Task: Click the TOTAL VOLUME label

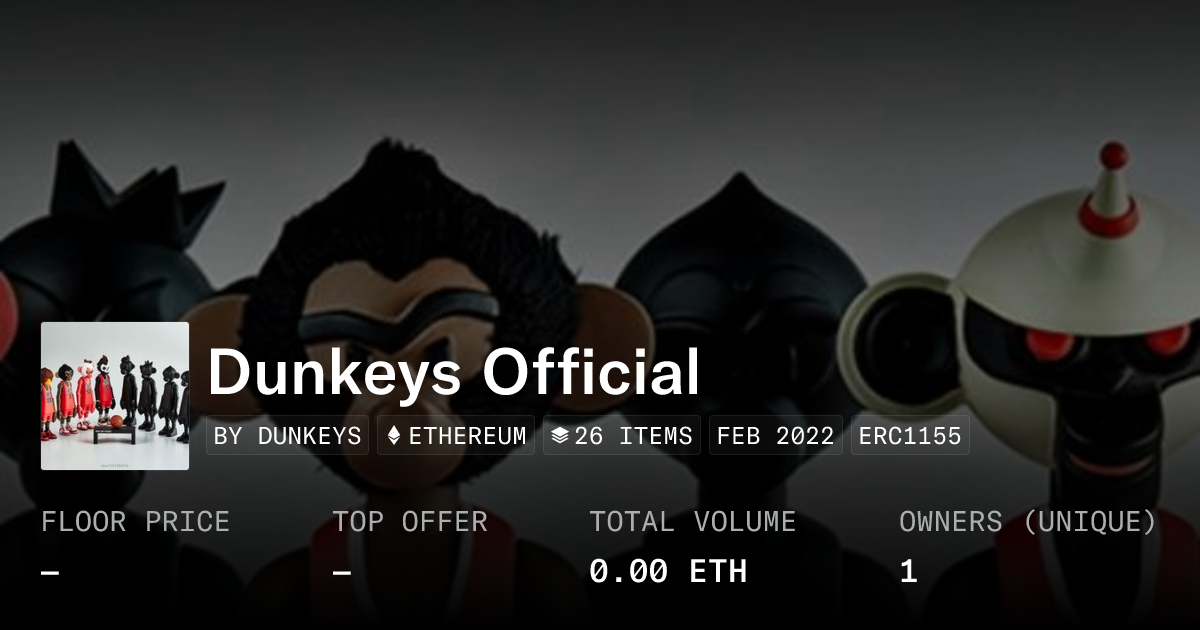Action: 692,522
